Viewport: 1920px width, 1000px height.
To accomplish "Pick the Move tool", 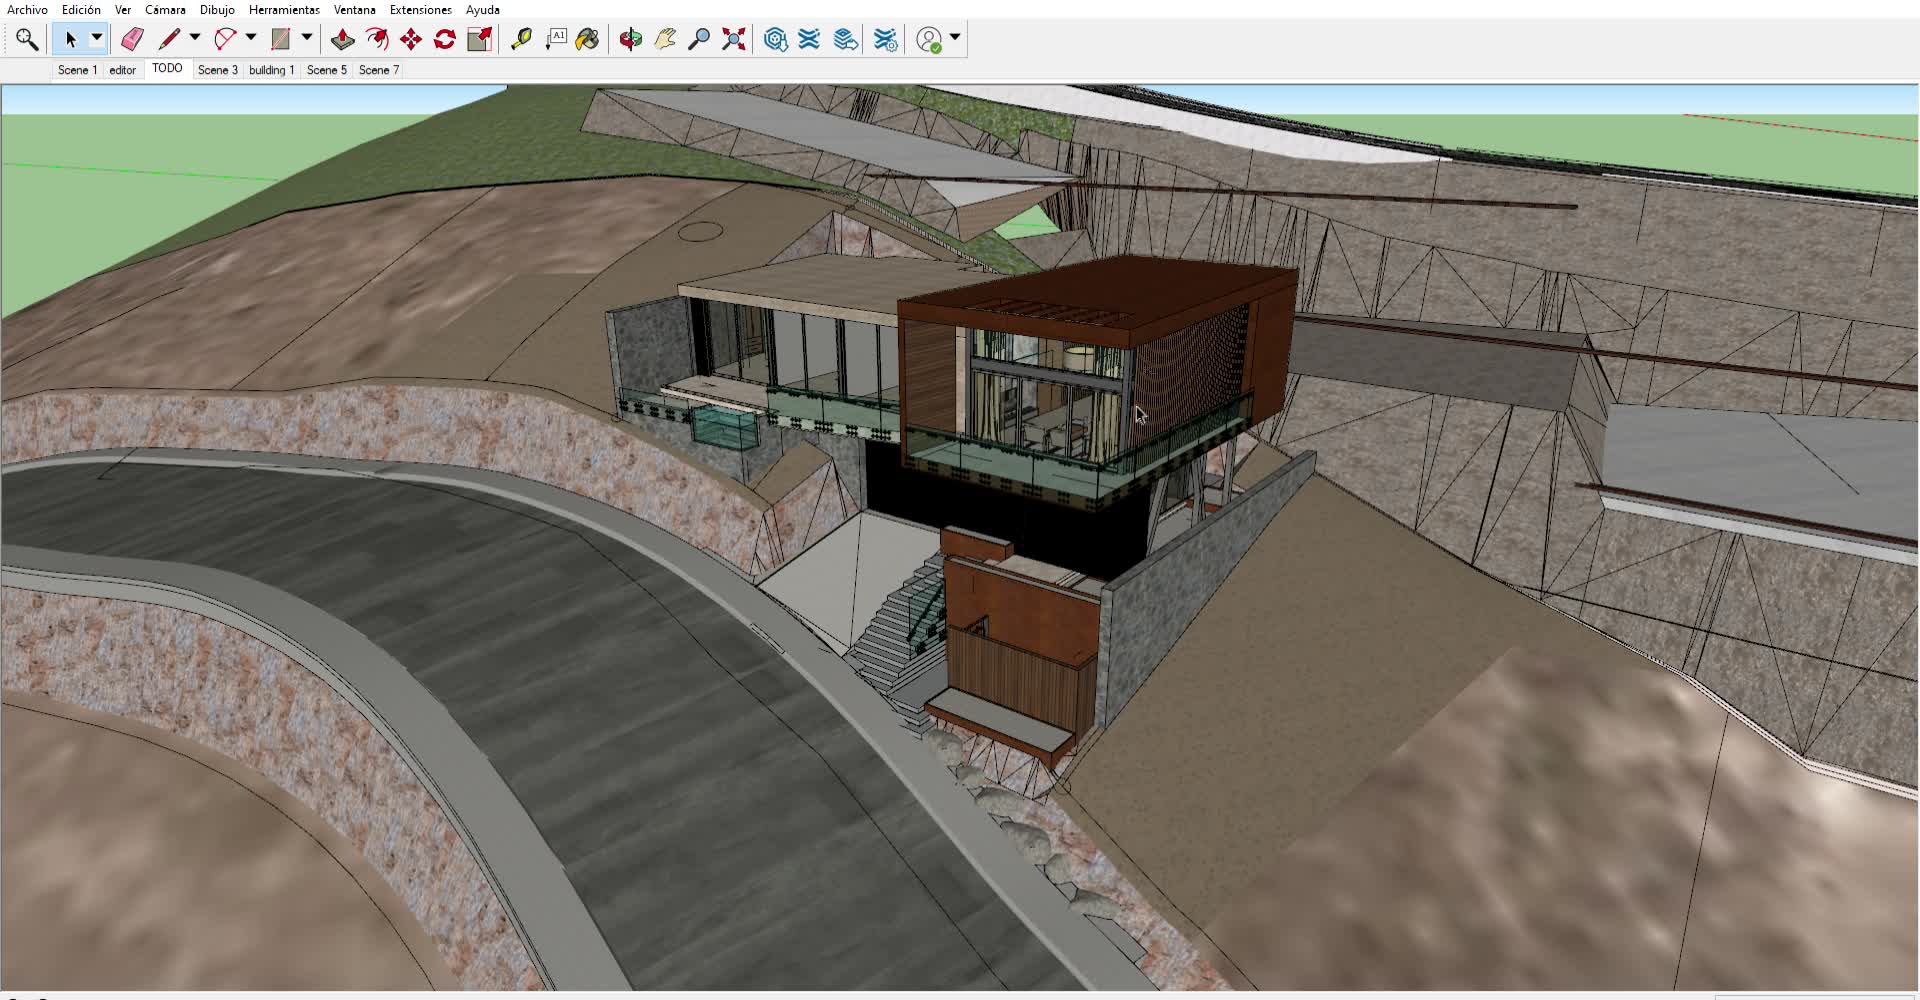I will [x=411, y=39].
